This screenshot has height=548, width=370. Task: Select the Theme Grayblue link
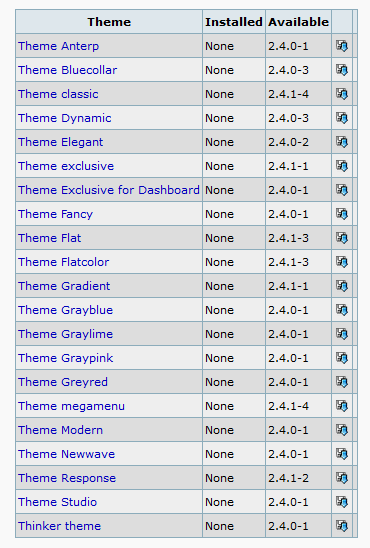pyautogui.click(x=66, y=310)
